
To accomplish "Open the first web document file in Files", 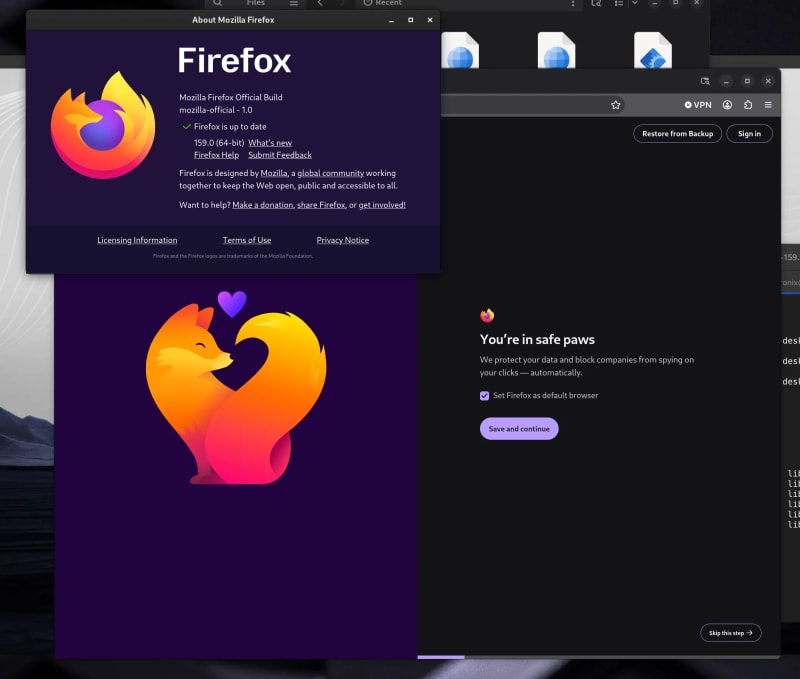I will pos(460,50).
